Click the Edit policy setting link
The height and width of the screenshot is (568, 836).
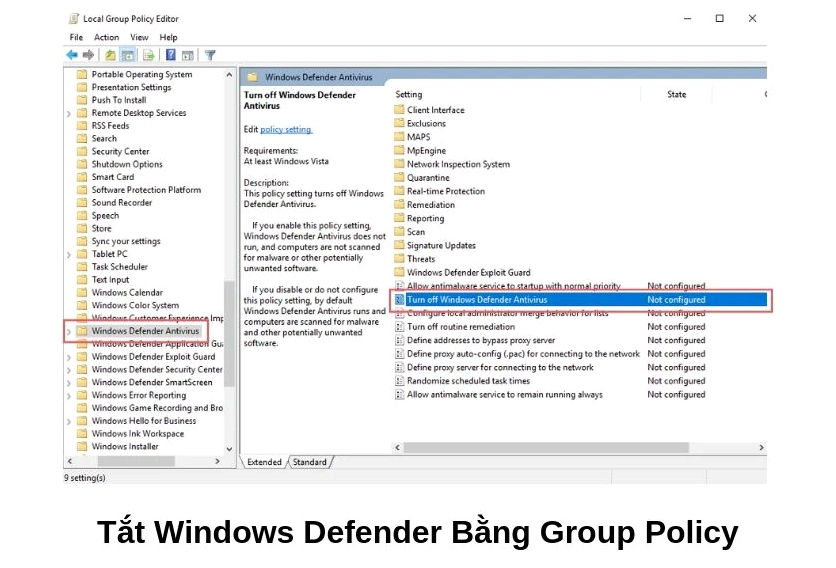click(x=286, y=130)
